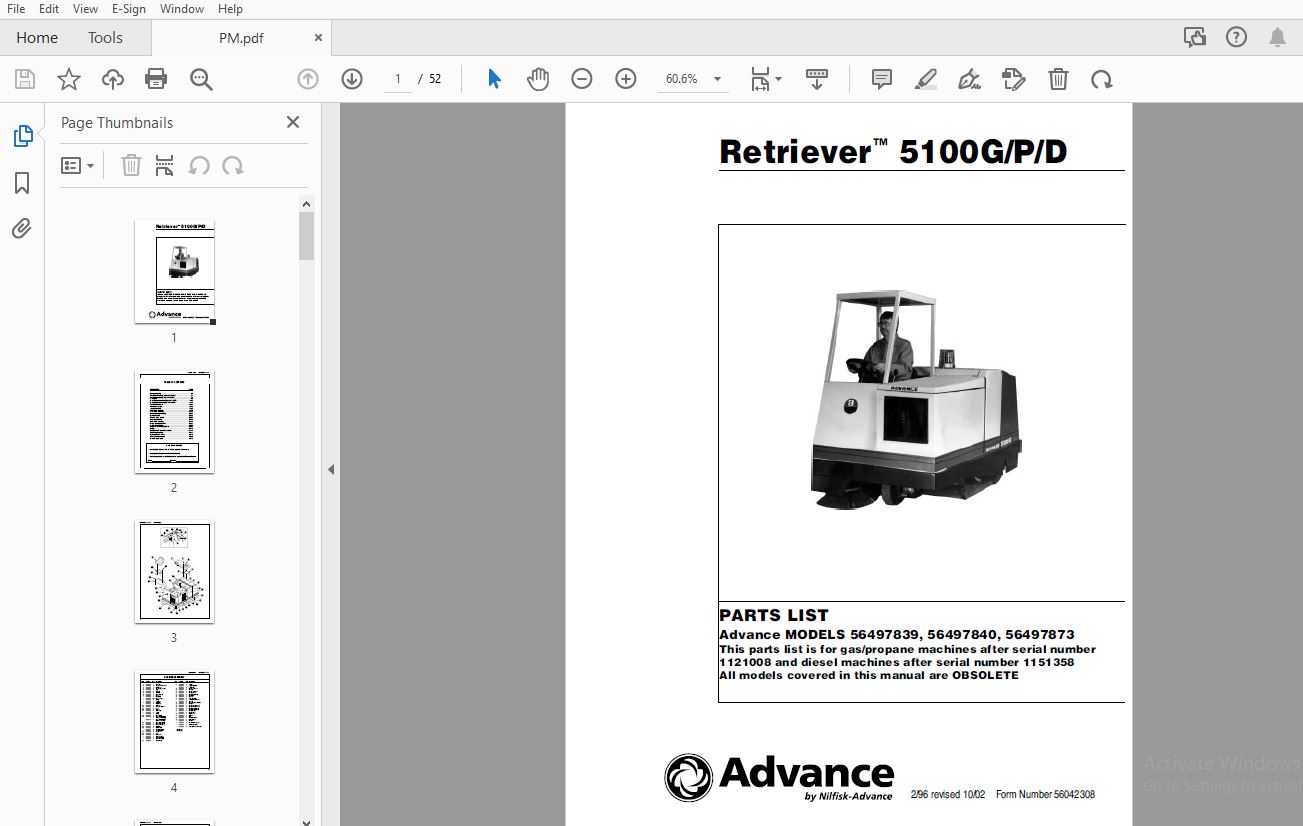
Task: Click the 'Retriever 5100G/P/D' title
Action: pyautogui.click(x=894, y=151)
